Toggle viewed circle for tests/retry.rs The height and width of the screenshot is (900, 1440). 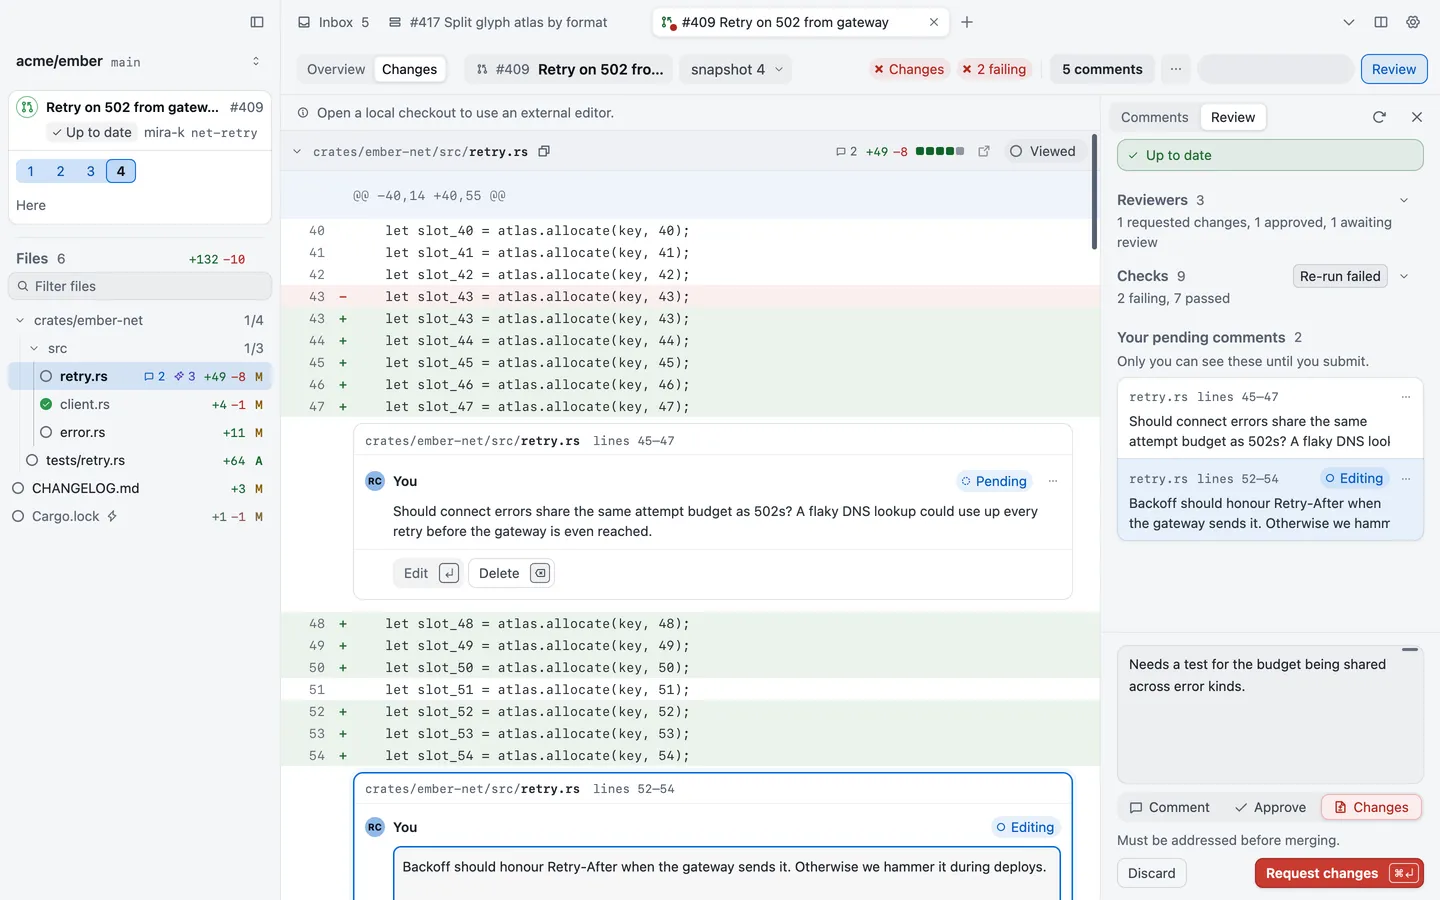[32, 460]
